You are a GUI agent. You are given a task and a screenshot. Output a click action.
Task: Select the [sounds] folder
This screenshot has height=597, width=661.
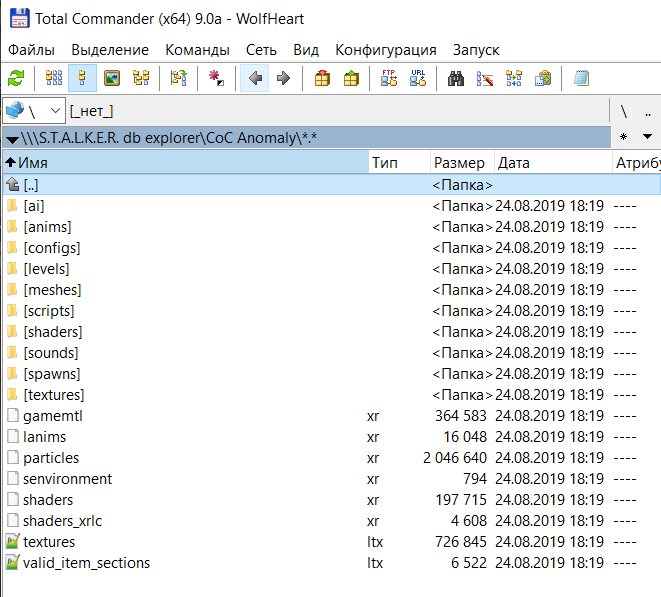331,353
